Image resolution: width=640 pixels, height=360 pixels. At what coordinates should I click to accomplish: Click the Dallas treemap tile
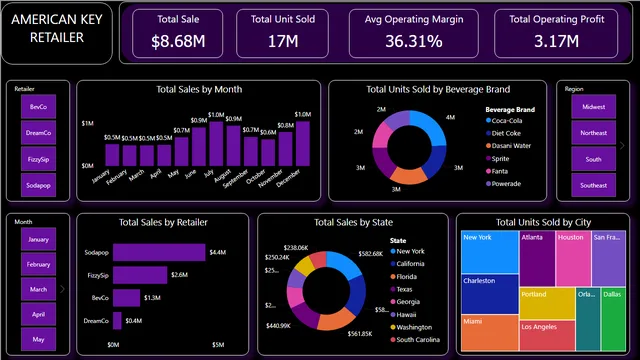(x=613, y=319)
